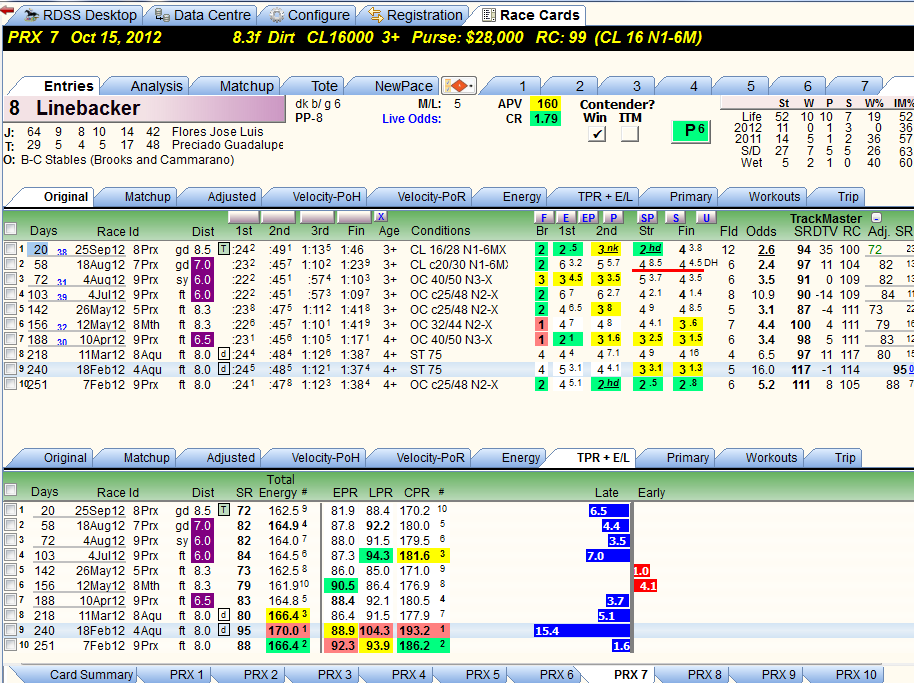Click the blank button above Fin time column
914x683 pixels.
coord(355,217)
